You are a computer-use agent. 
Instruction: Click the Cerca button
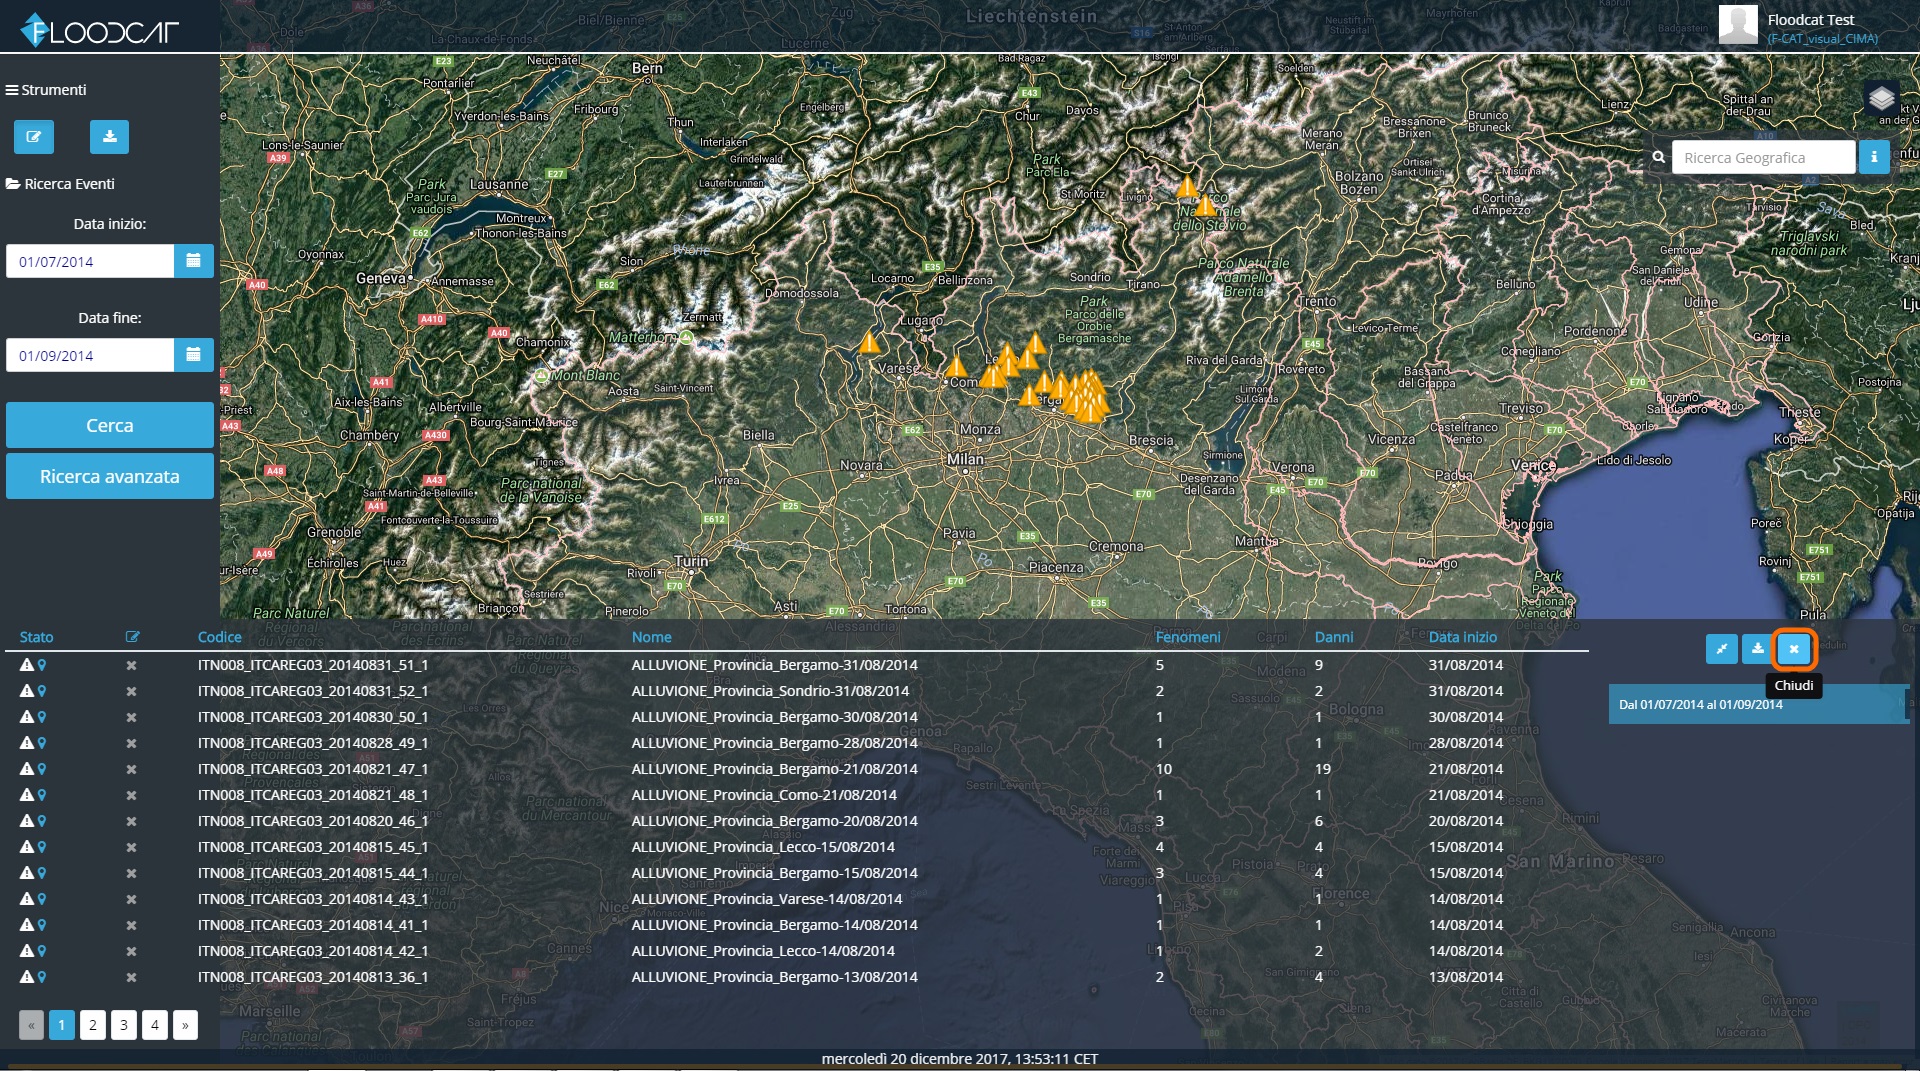(110, 425)
